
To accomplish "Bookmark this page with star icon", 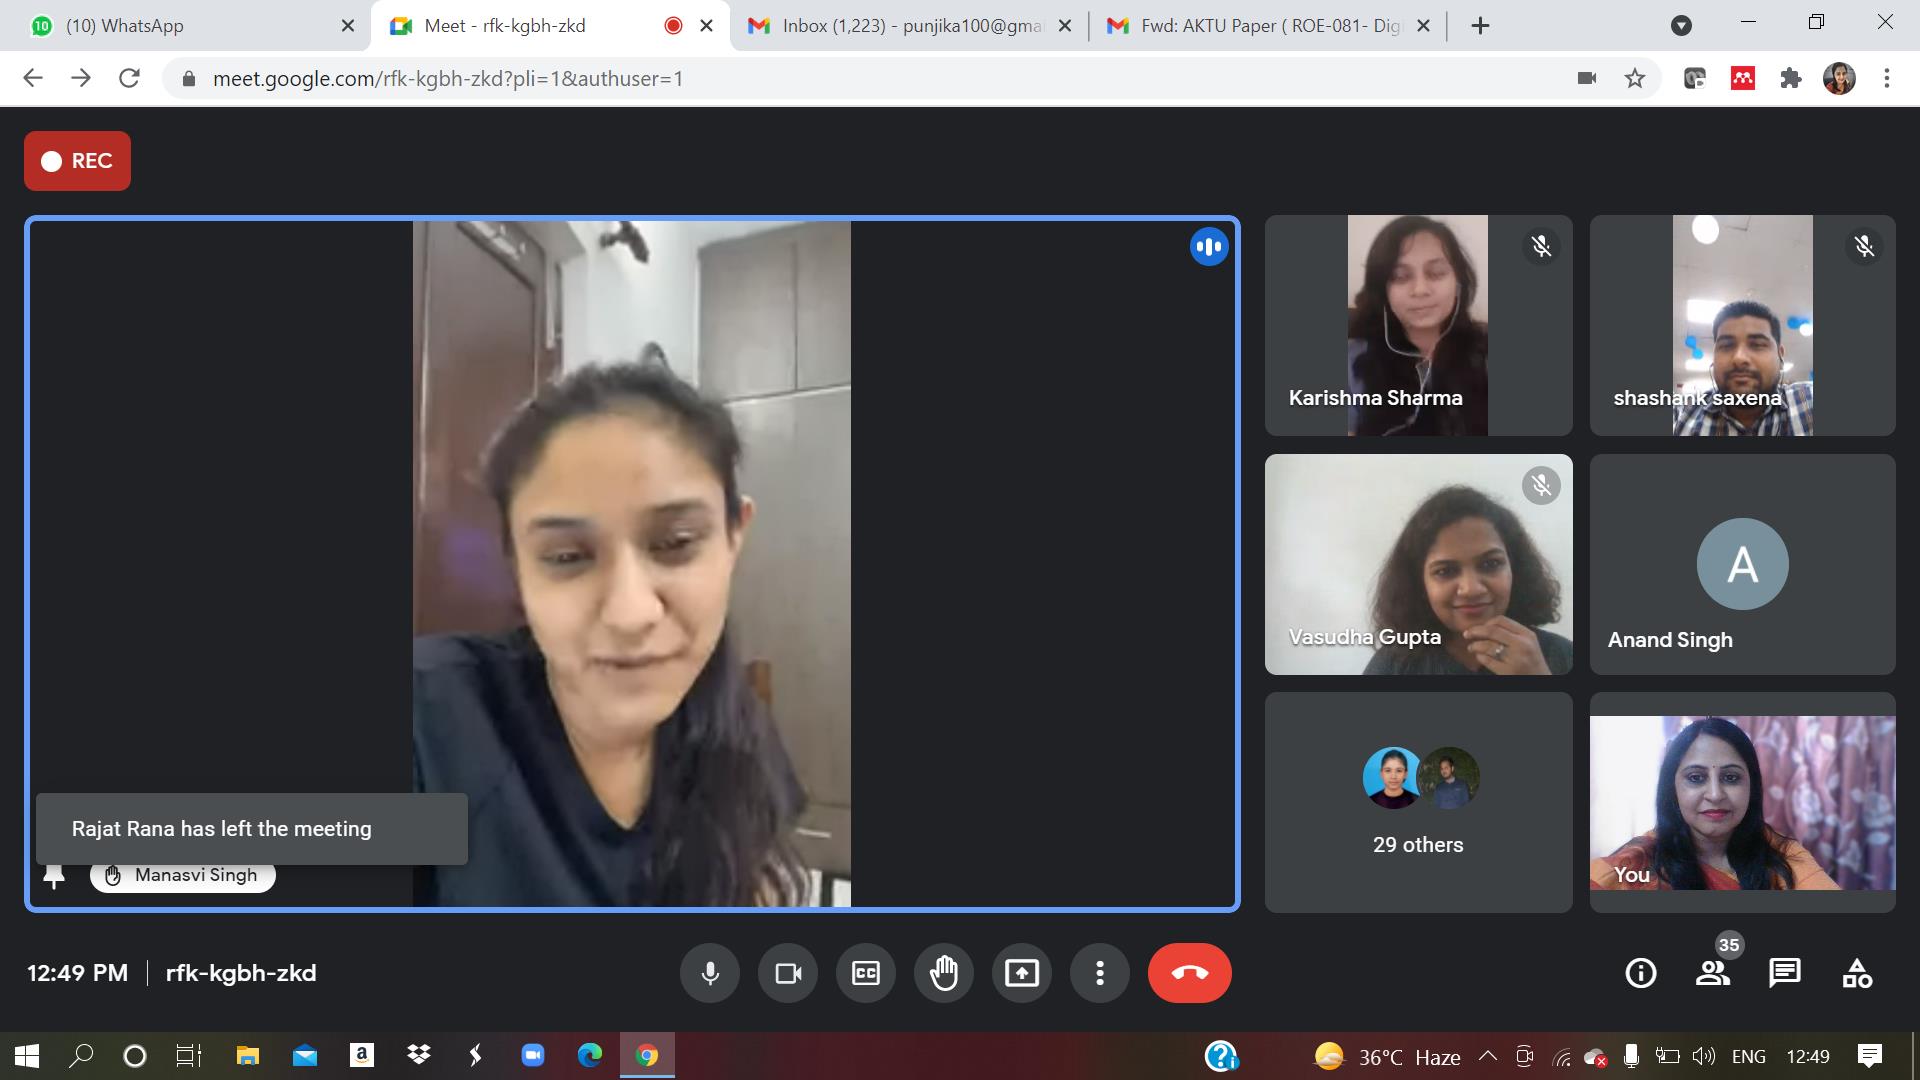I will (1635, 78).
